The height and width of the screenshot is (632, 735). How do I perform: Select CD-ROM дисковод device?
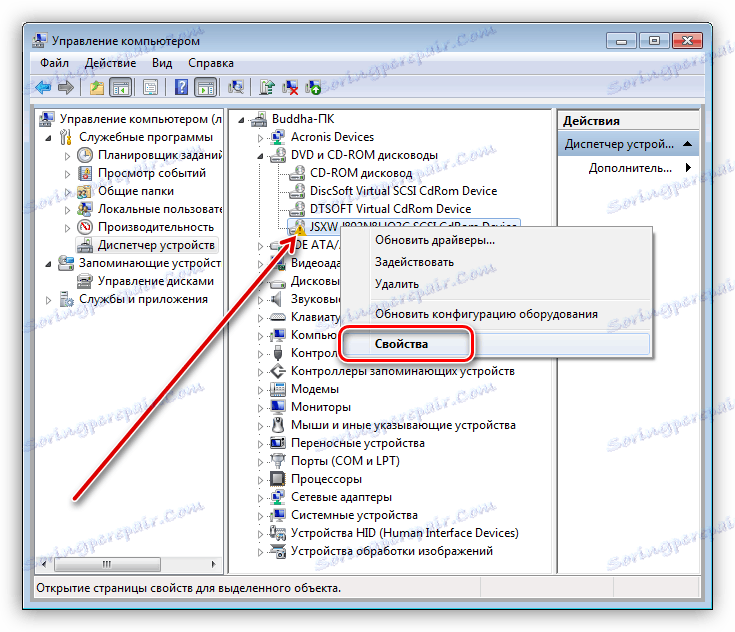(361, 173)
